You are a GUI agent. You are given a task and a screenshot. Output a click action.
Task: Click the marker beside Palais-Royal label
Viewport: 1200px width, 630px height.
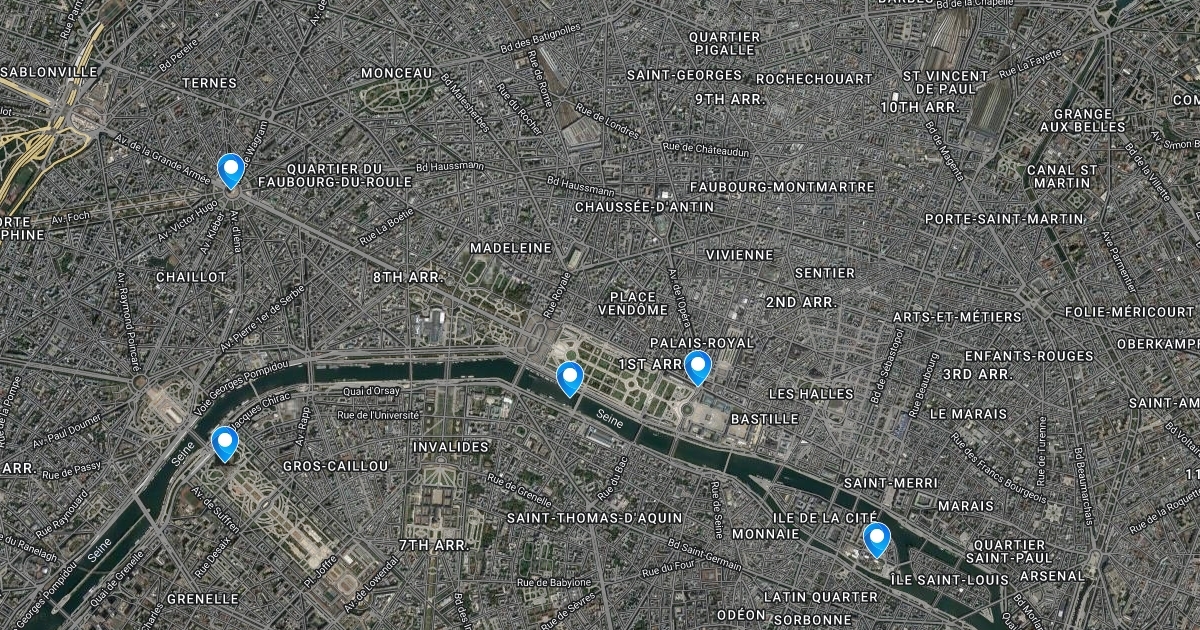click(x=697, y=369)
